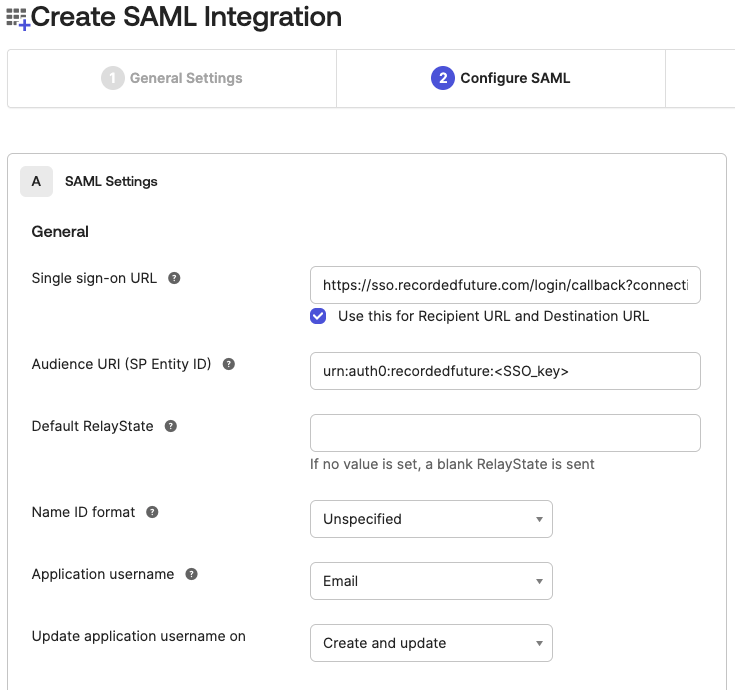Focus the Audience URI text field
Screen dimensions: 735x690
505,371
